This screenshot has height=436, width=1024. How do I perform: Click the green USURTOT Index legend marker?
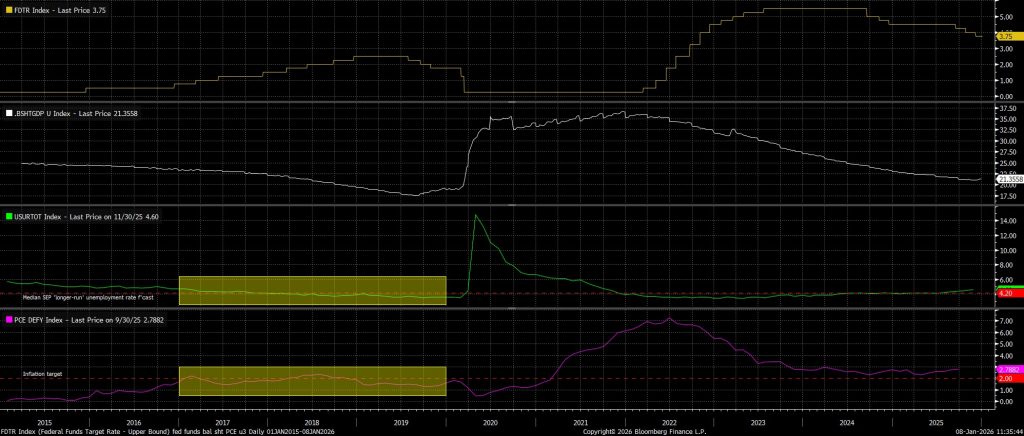click(9, 216)
